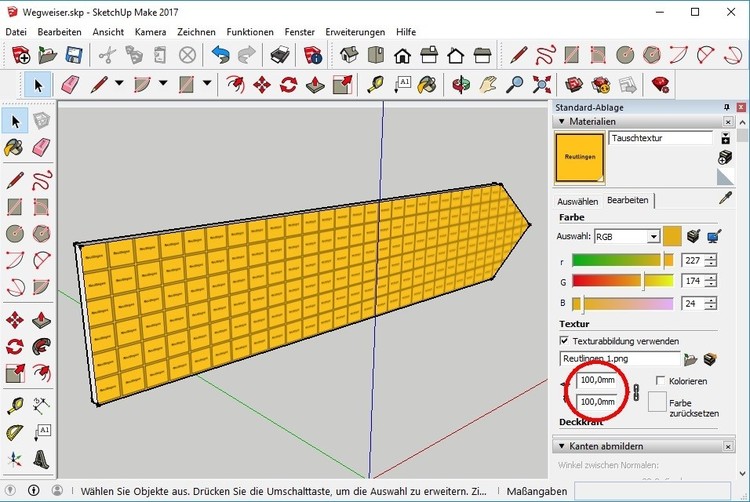Open the Datei menu

[x=16, y=32]
